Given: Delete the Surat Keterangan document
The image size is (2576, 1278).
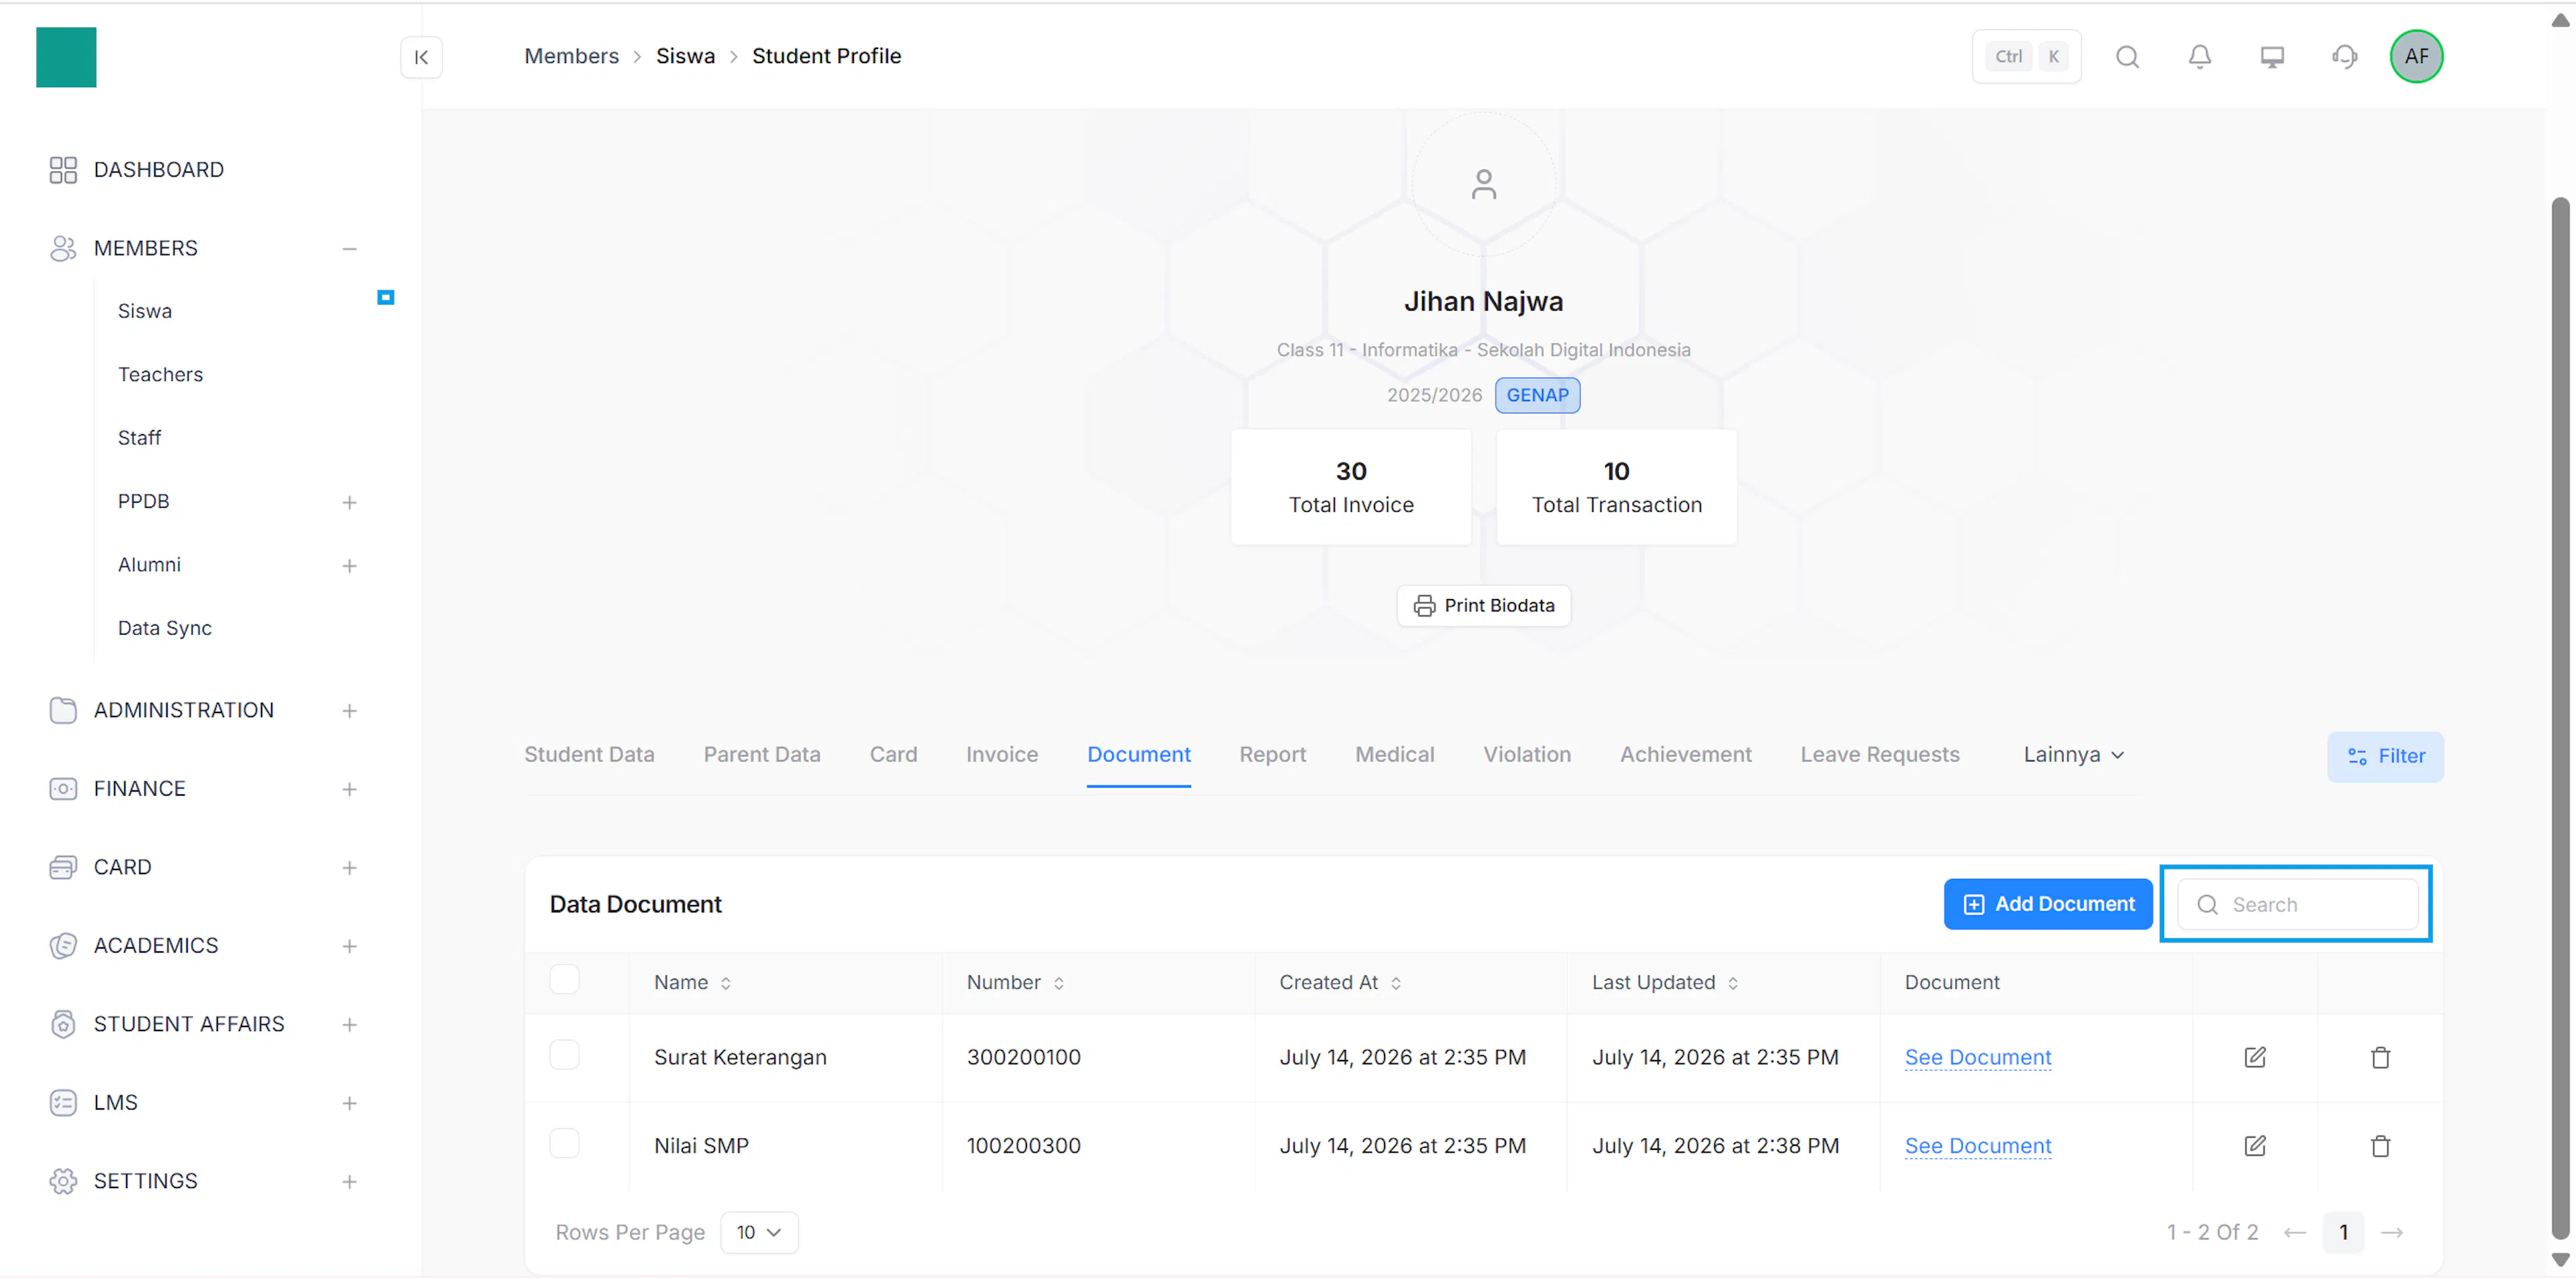Looking at the screenshot, I should point(2380,1057).
